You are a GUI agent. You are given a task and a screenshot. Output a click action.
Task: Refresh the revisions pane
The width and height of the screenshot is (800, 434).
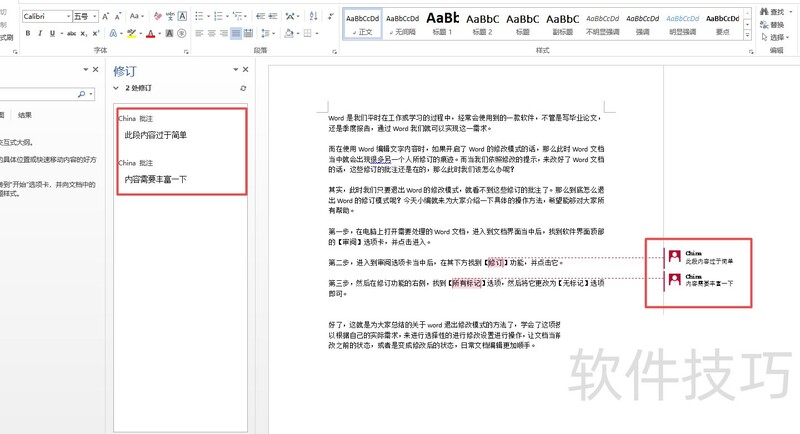(243, 88)
